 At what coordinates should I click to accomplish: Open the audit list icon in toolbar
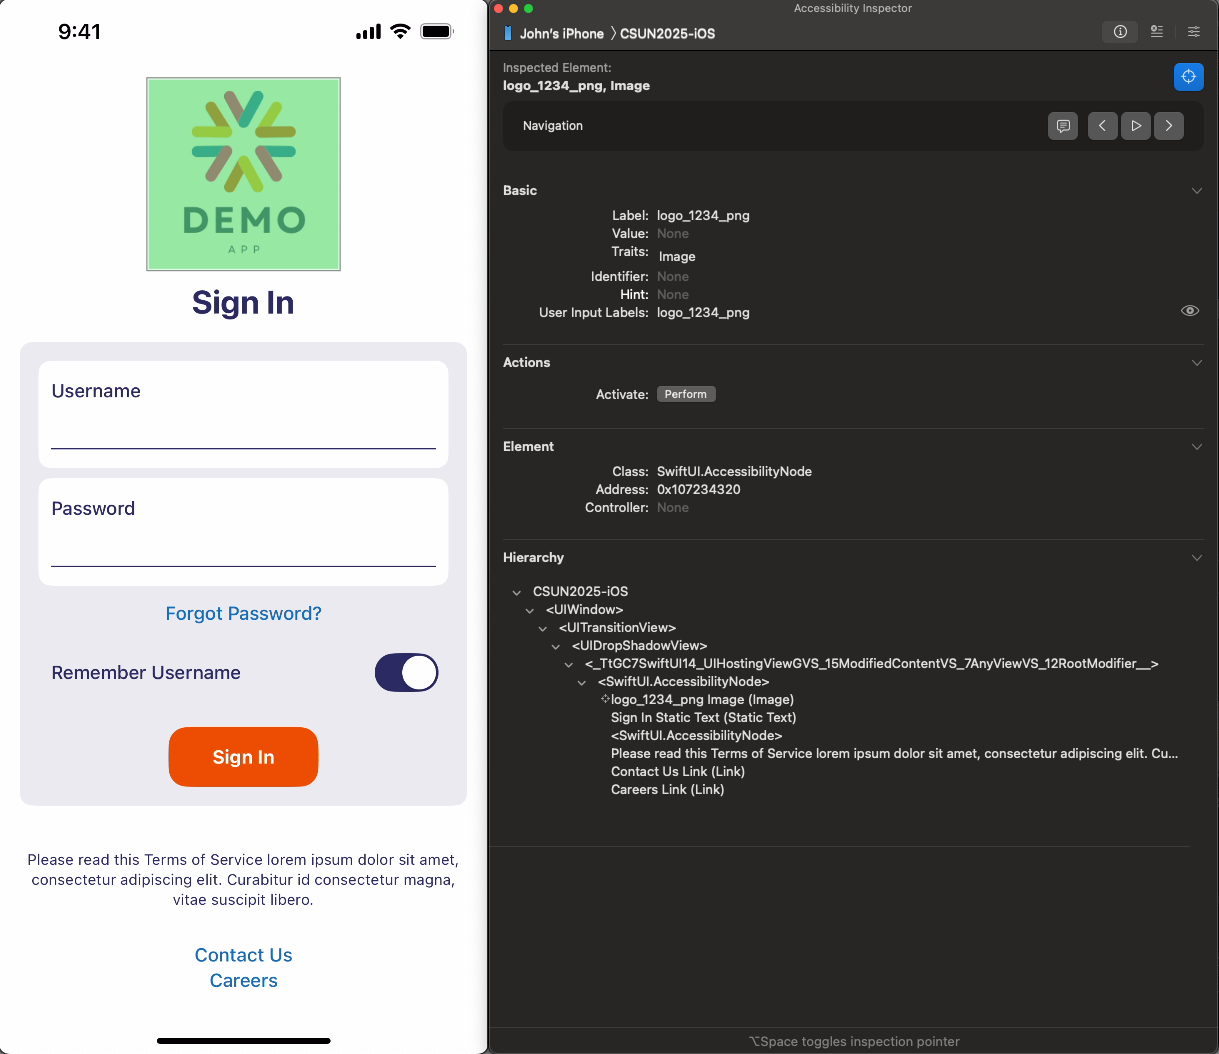1157,32
